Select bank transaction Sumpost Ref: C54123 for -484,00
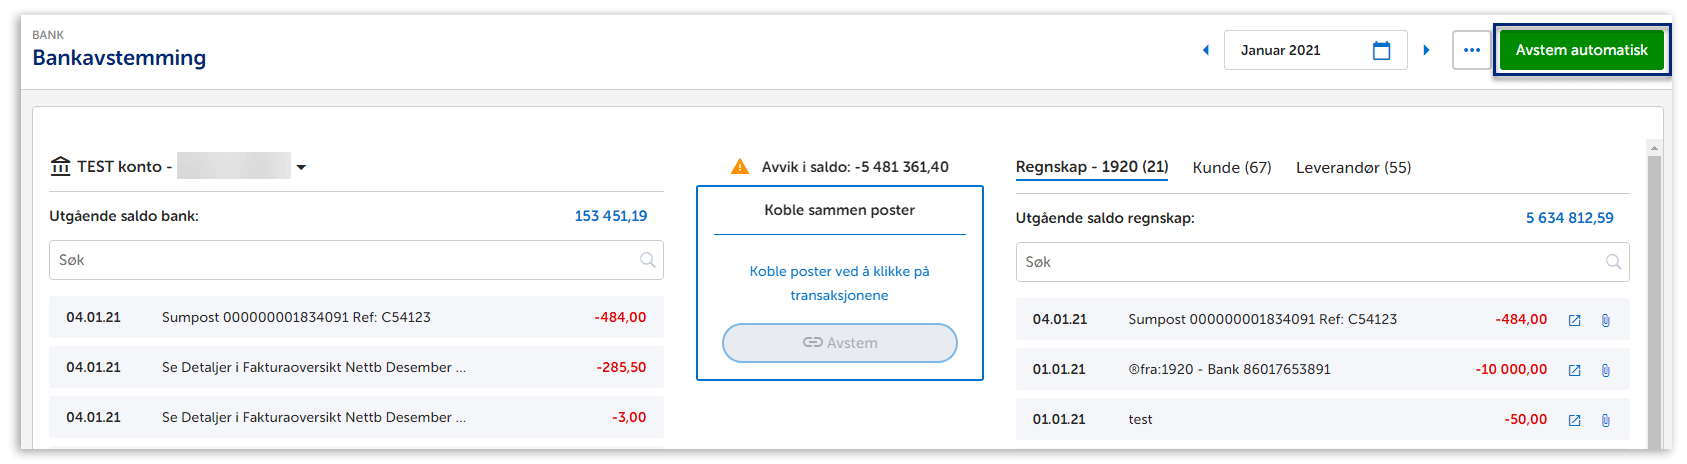1687x464 pixels. pyautogui.click(x=356, y=317)
